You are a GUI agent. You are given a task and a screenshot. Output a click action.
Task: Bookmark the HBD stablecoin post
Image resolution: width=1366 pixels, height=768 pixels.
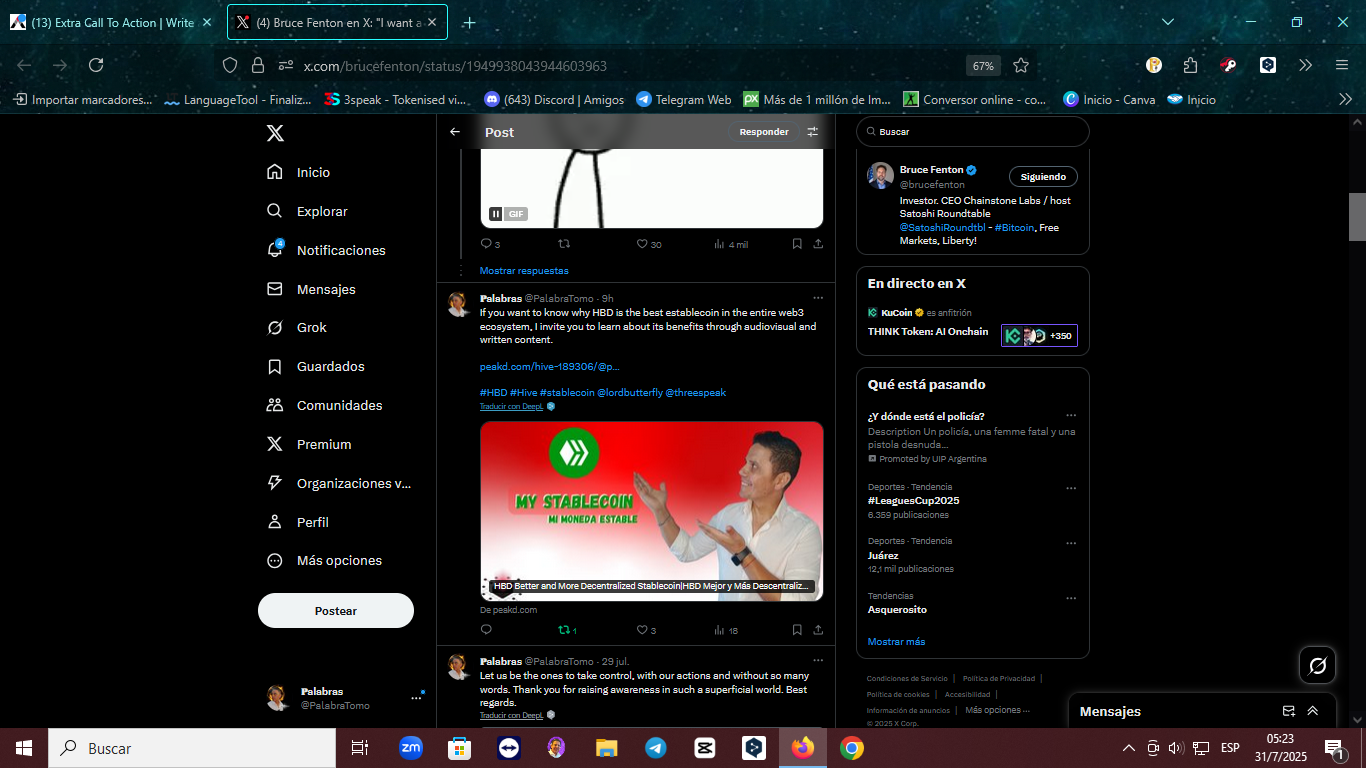click(x=797, y=630)
